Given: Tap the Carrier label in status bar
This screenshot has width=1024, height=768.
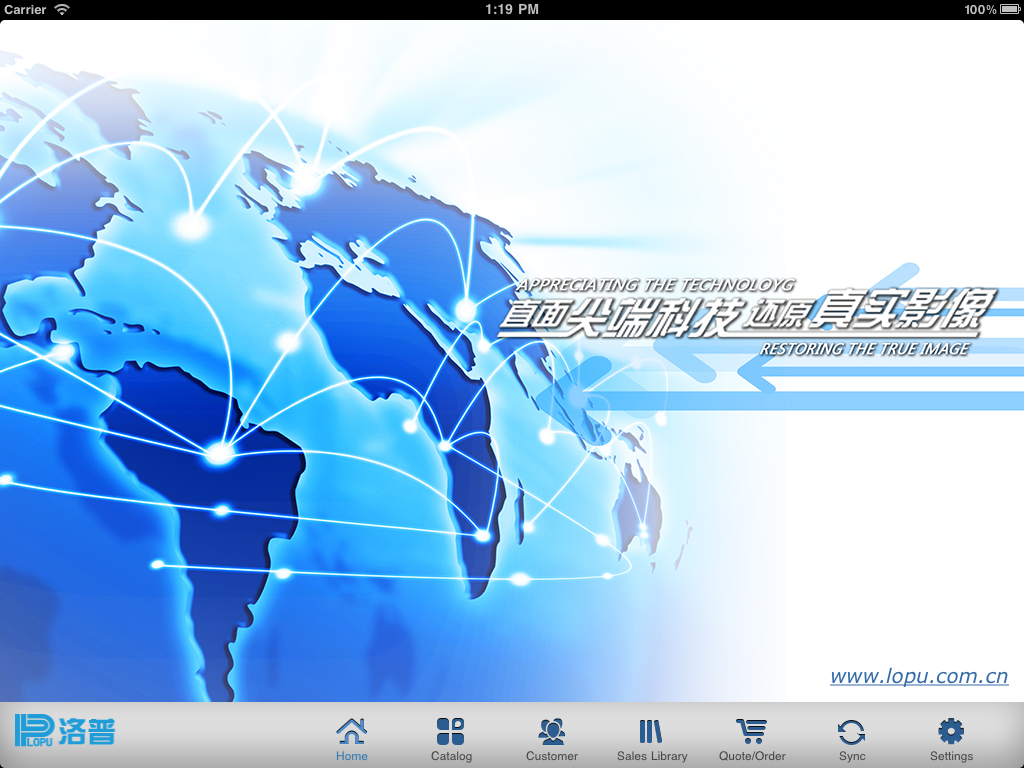Looking at the screenshot, I should (25, 9).
